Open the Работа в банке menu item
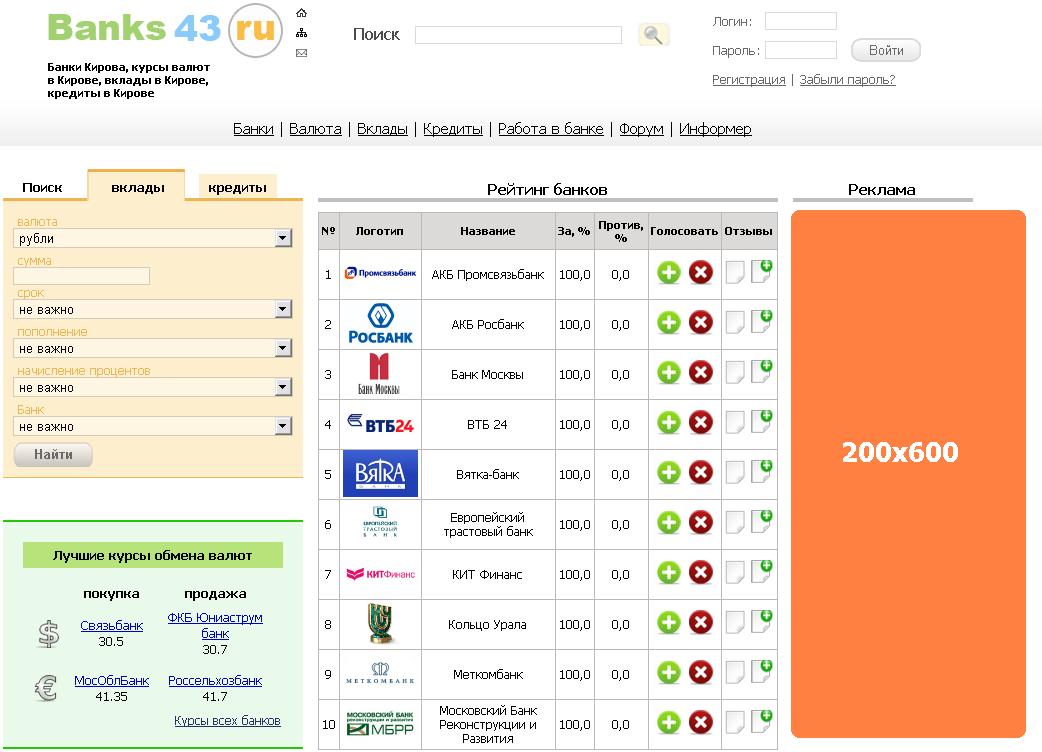The height and width of the screenshot is (752, 1042). click(551, 129)
